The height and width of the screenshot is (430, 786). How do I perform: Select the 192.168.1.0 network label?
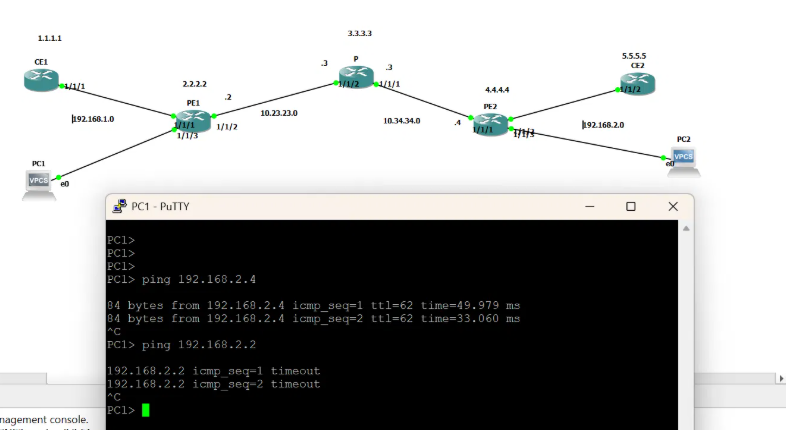click(x=93, y=119)
